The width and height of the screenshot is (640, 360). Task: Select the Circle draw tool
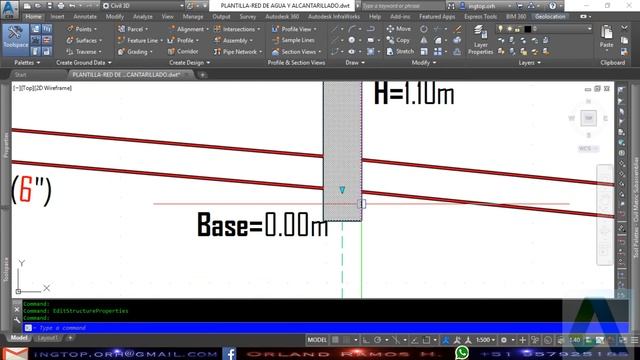tap(351, 40)
